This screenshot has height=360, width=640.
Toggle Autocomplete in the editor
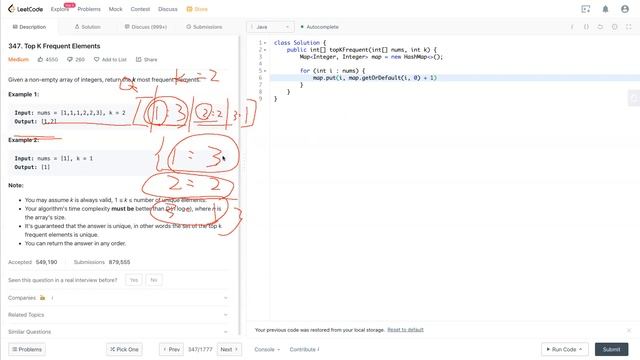320,27
